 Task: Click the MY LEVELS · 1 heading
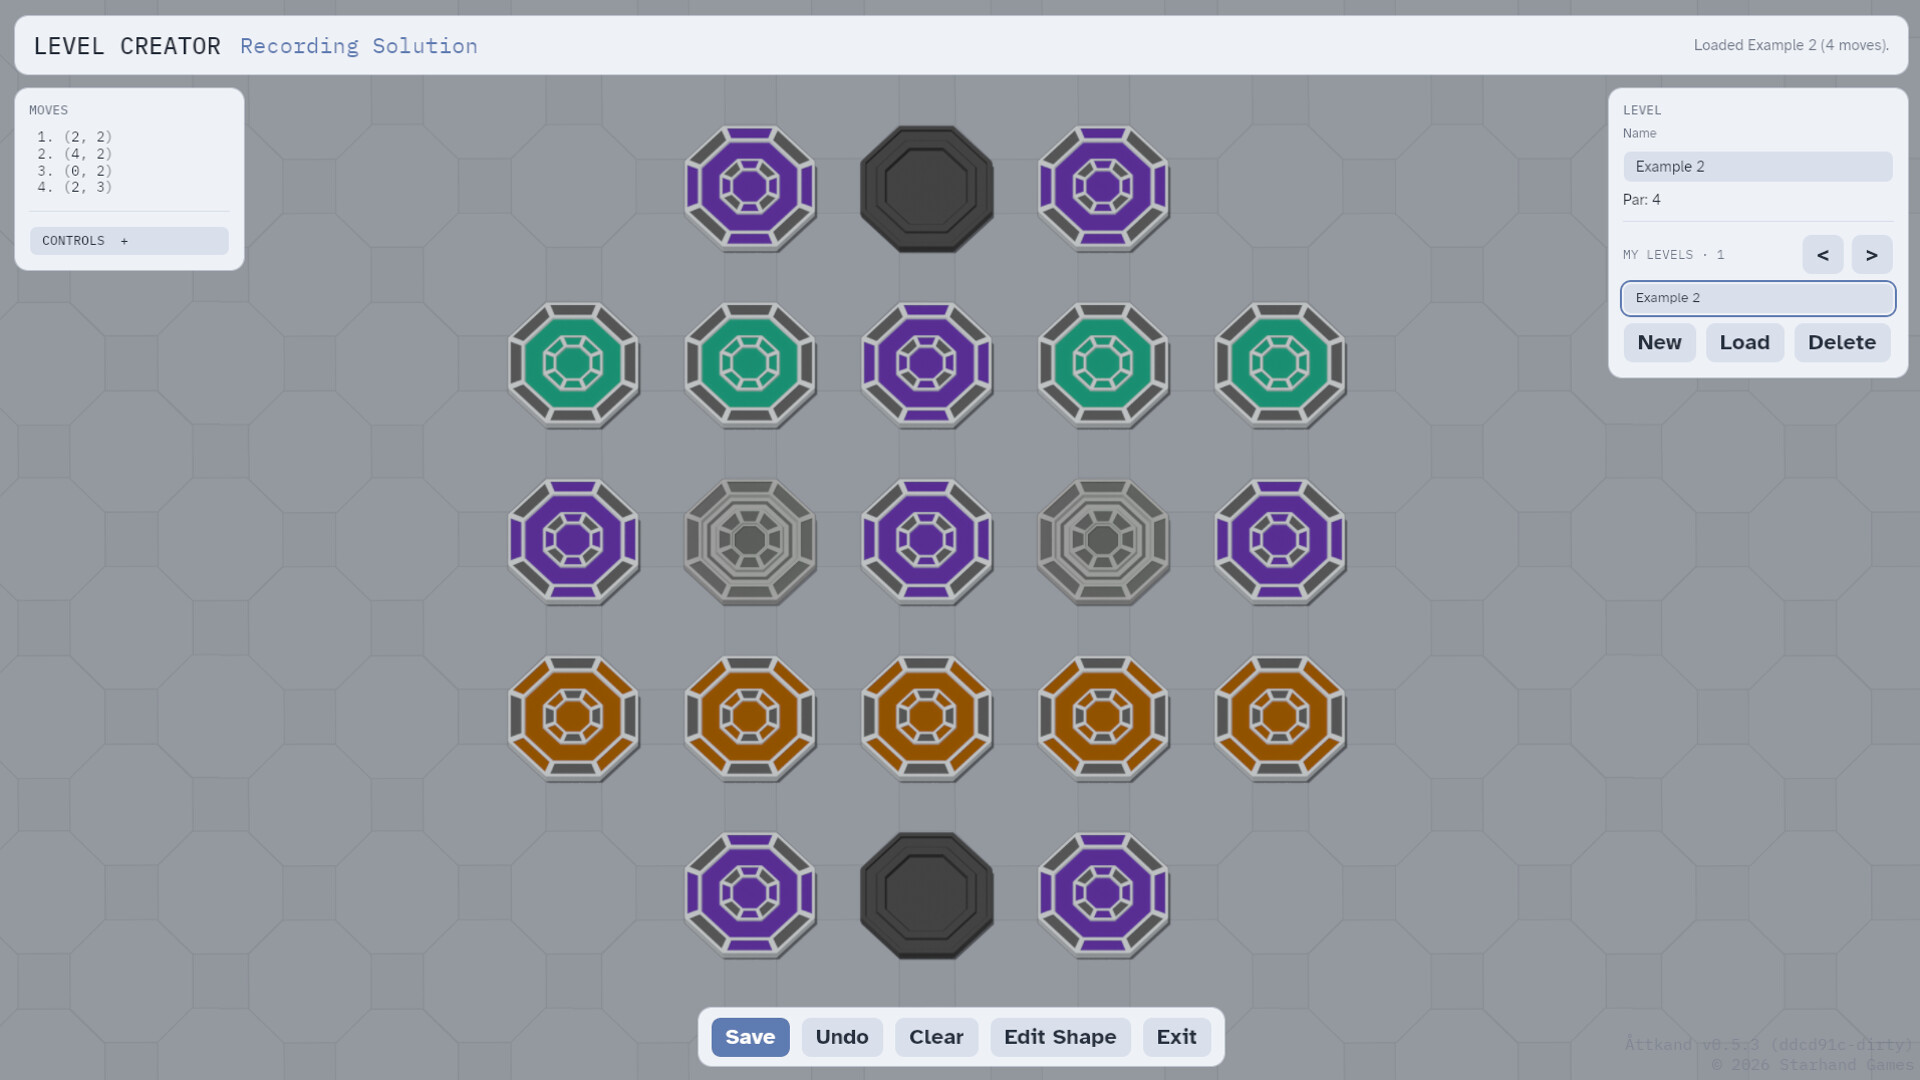(1673, 255)
